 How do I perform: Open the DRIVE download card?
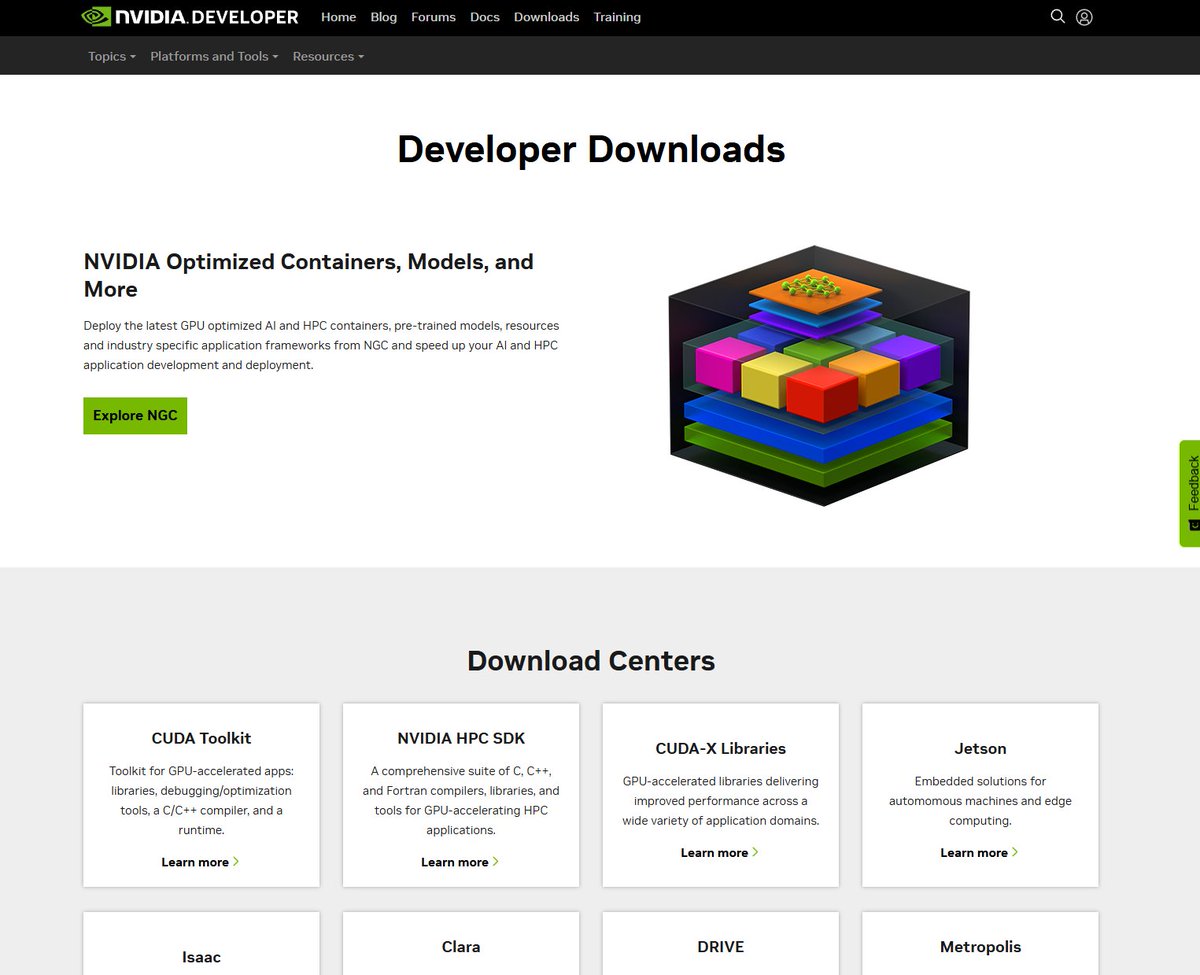[721, 943]
